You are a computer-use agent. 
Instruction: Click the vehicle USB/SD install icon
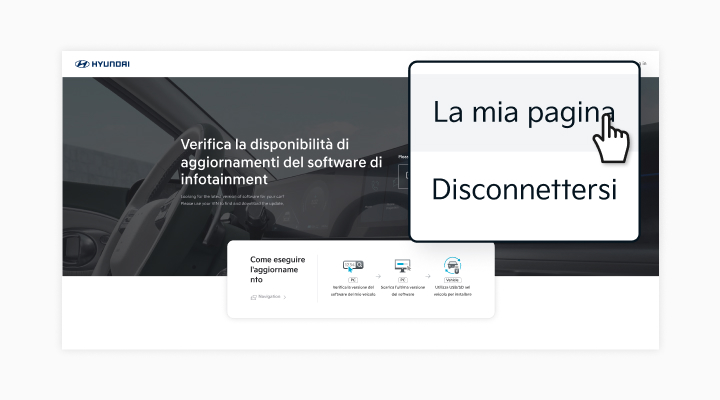click(x=452, y=266)
